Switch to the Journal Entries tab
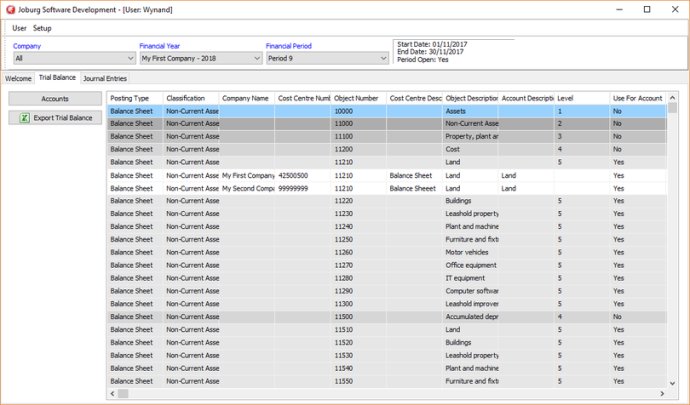The width and height of the screenshot is (690, 405). point(105,78)
